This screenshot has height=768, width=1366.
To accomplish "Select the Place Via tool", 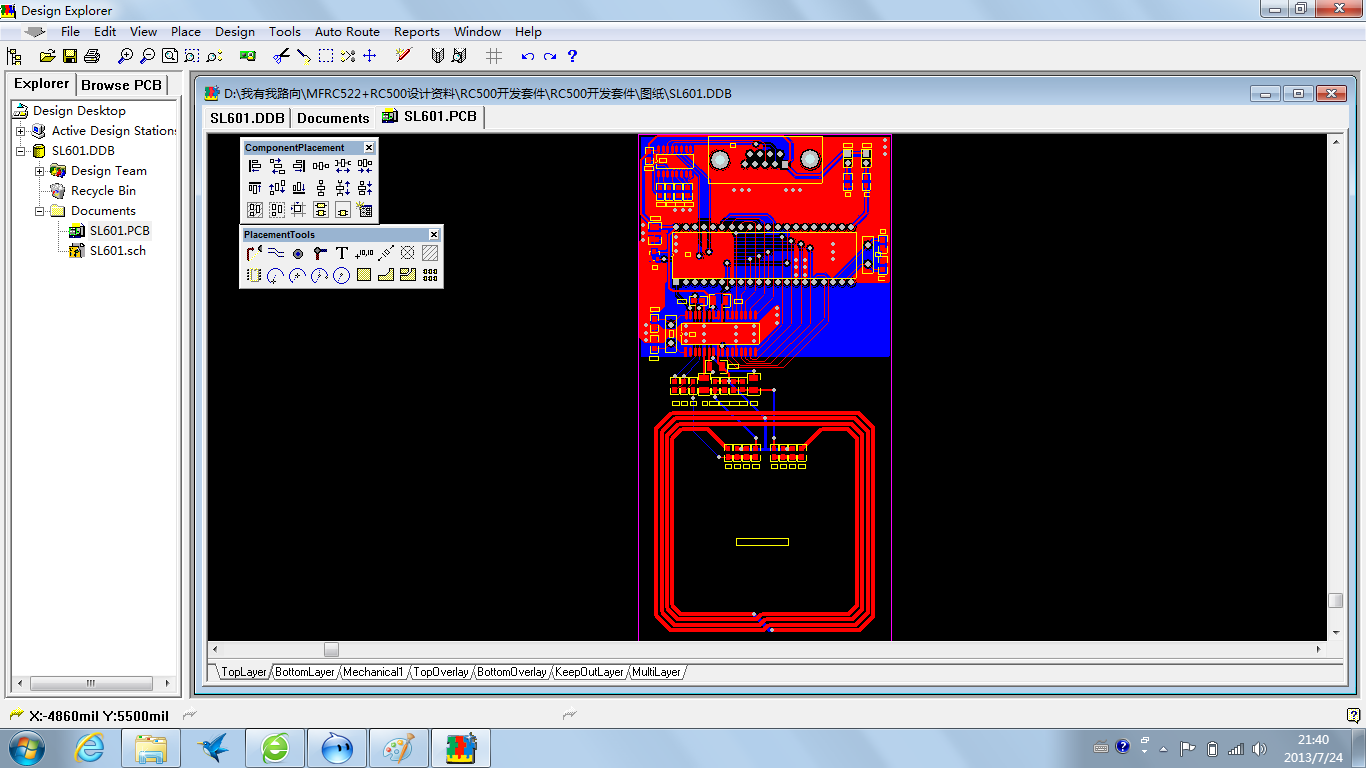I will coord(298,253).
